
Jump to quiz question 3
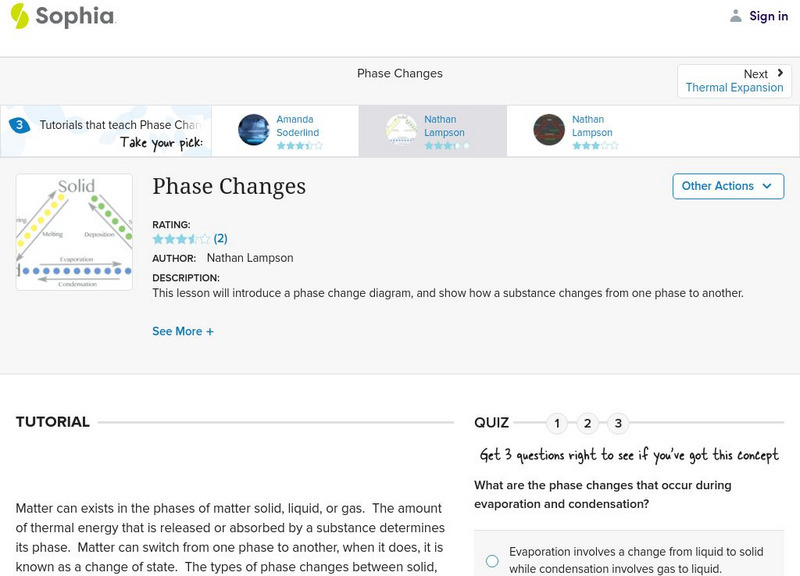click(x=619, y=423)
